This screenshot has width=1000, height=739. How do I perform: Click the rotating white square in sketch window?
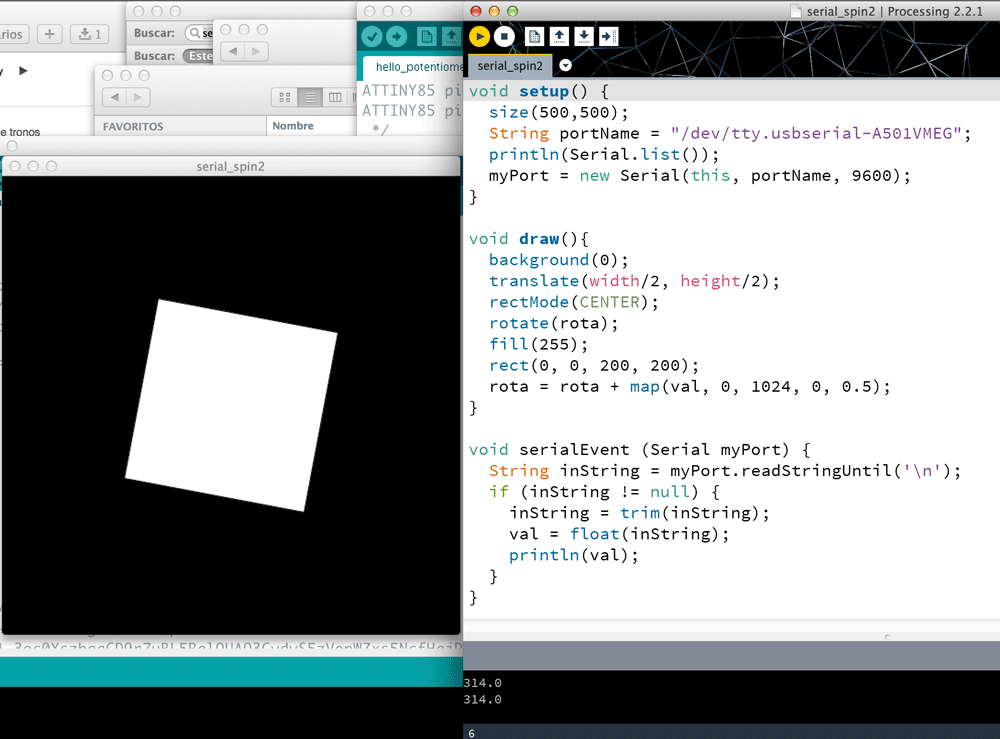tap(231, 405)
